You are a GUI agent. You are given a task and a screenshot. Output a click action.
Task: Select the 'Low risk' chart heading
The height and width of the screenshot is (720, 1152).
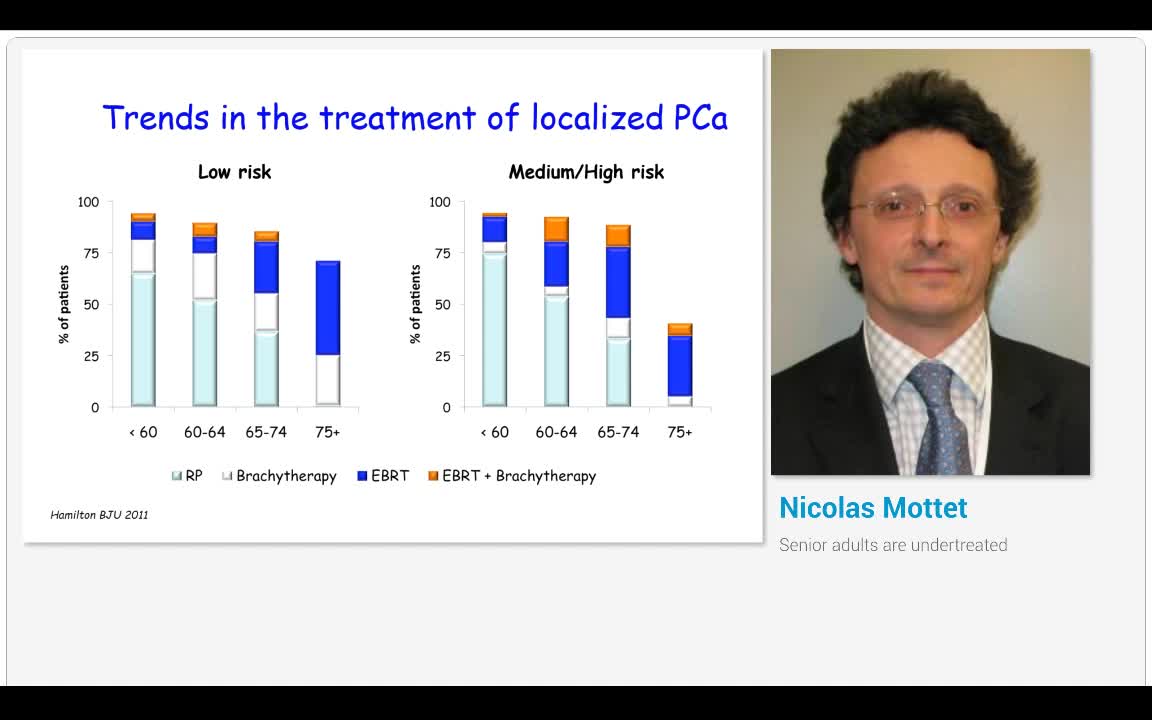click(x=234, y=172)
